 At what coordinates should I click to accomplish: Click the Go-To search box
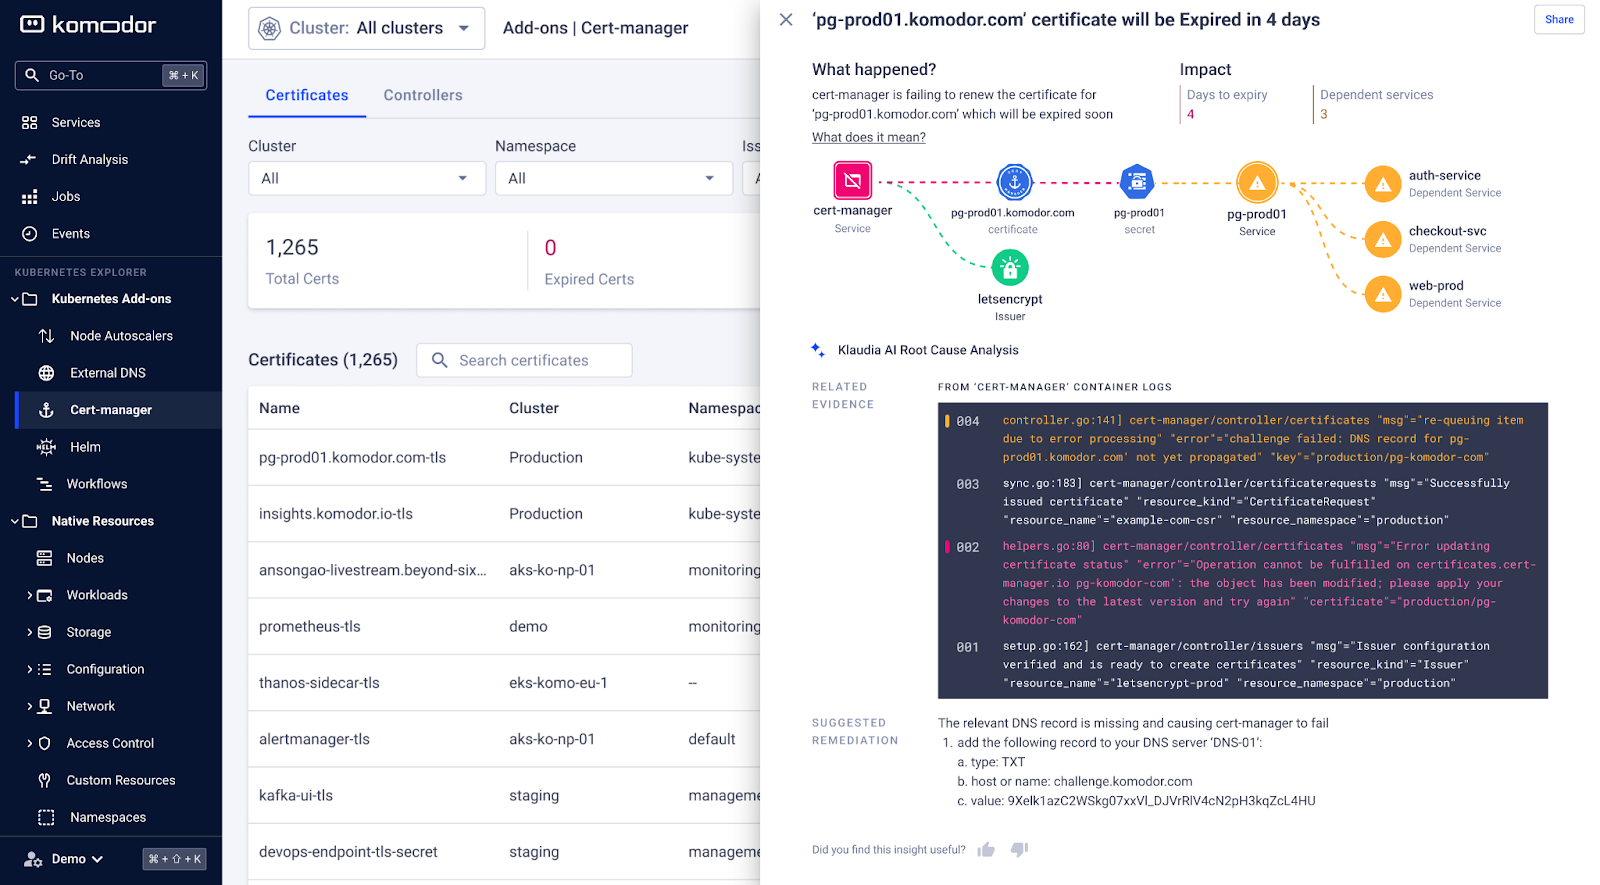(x=111, y=75)
